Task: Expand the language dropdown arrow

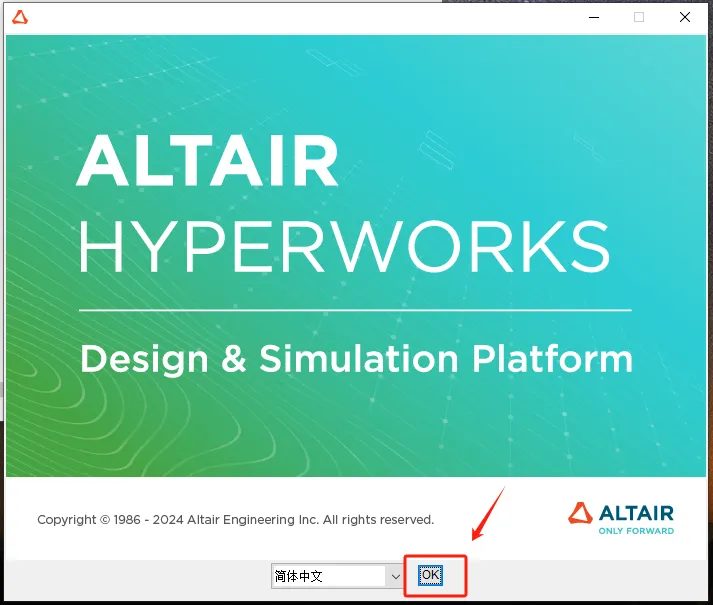Action: pyautogui.click(x=395, y=576)
